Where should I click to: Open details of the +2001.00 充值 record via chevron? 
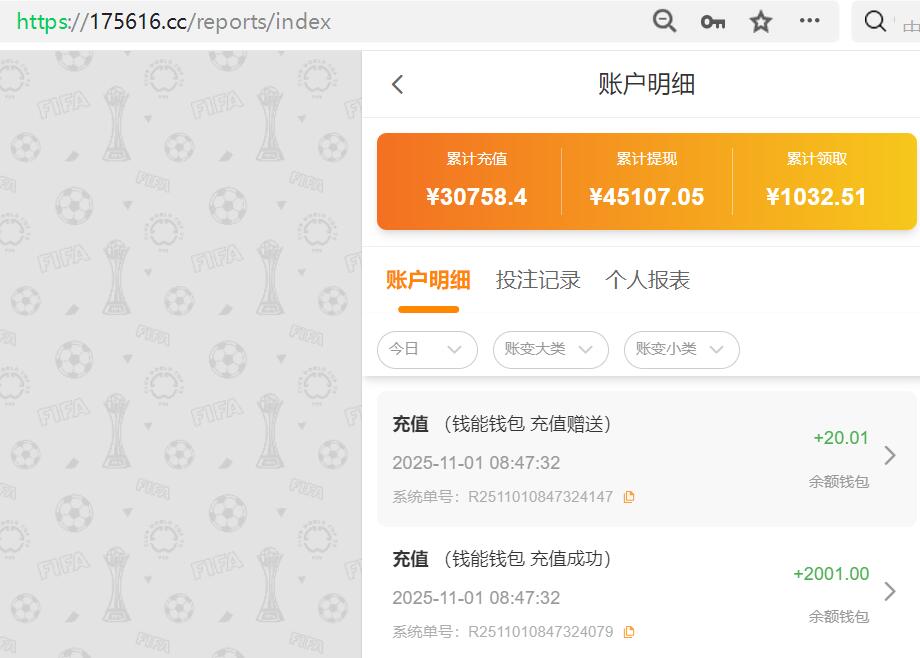[890, 592]
